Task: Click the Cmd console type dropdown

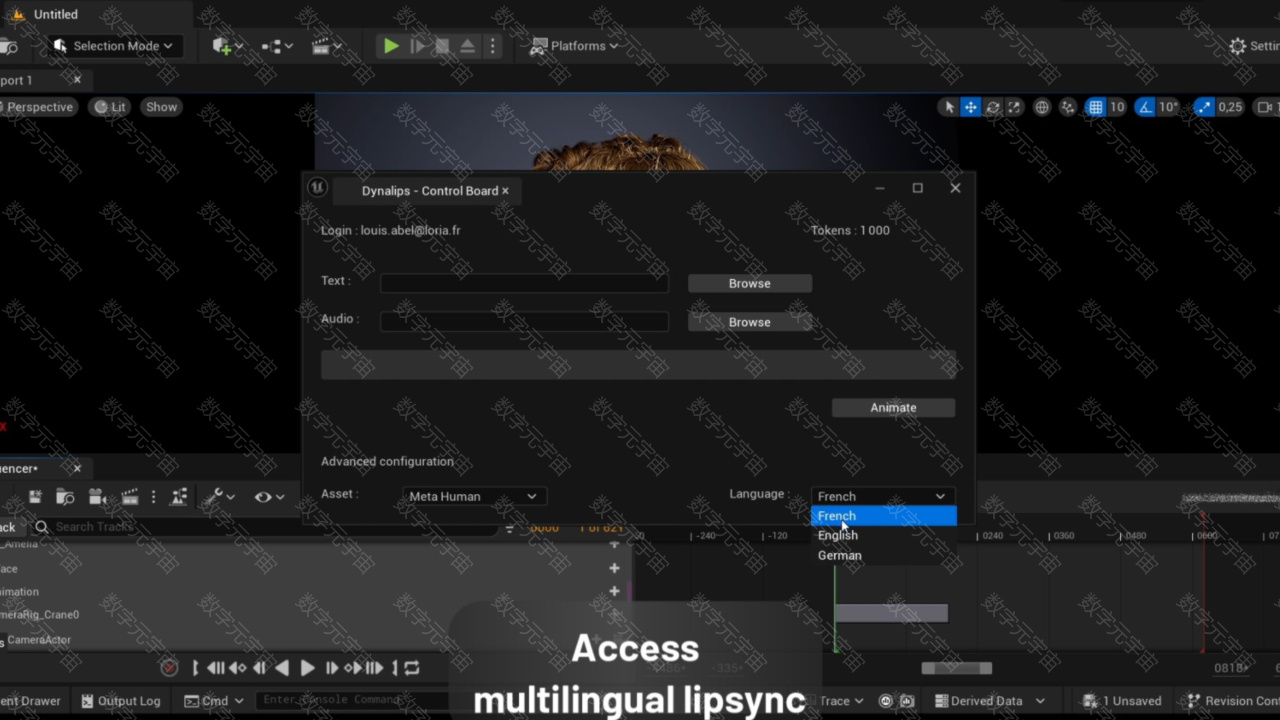Action: coord(214,701)
